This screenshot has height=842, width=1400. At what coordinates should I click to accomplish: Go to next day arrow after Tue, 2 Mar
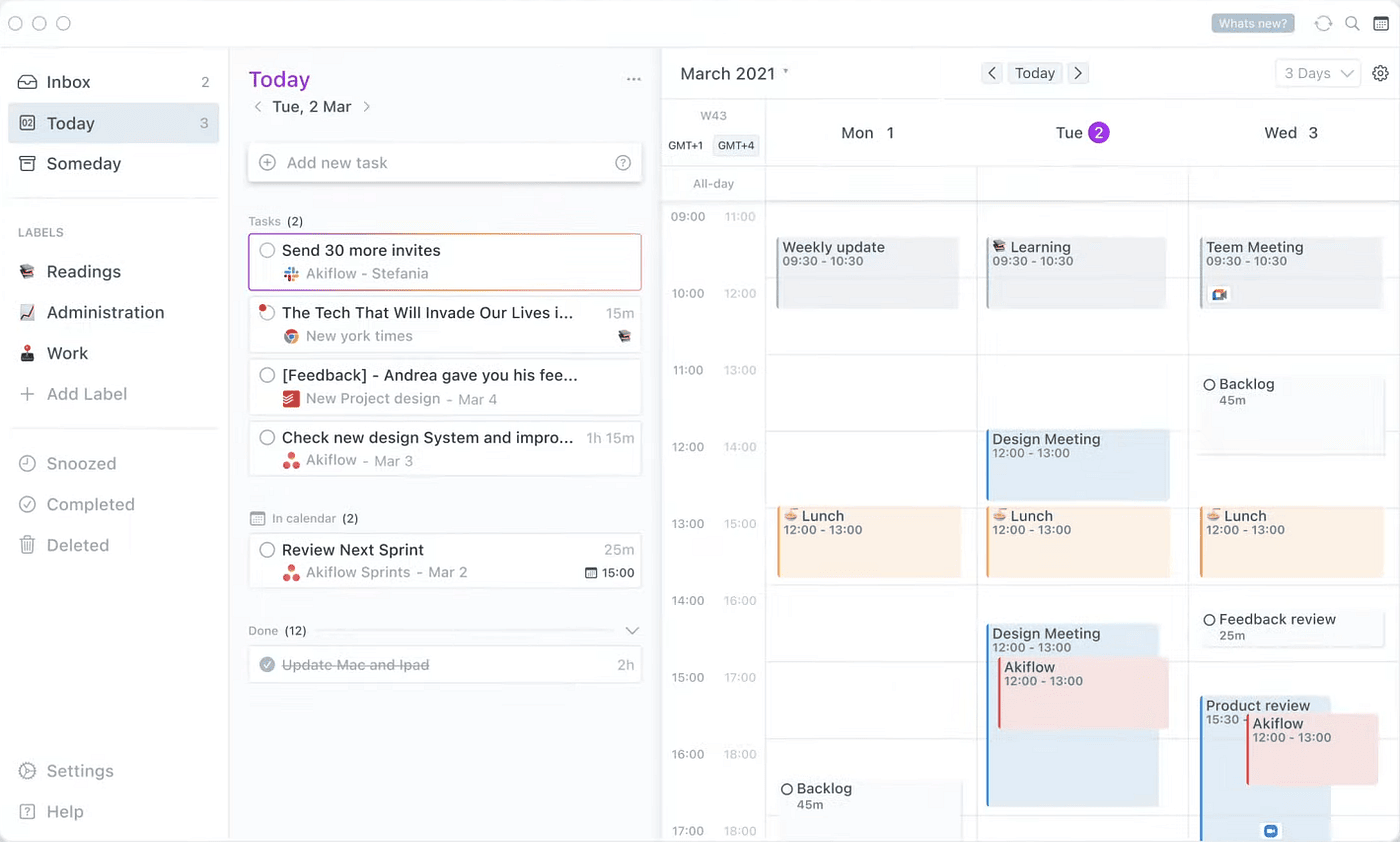[x=367, y=107]
